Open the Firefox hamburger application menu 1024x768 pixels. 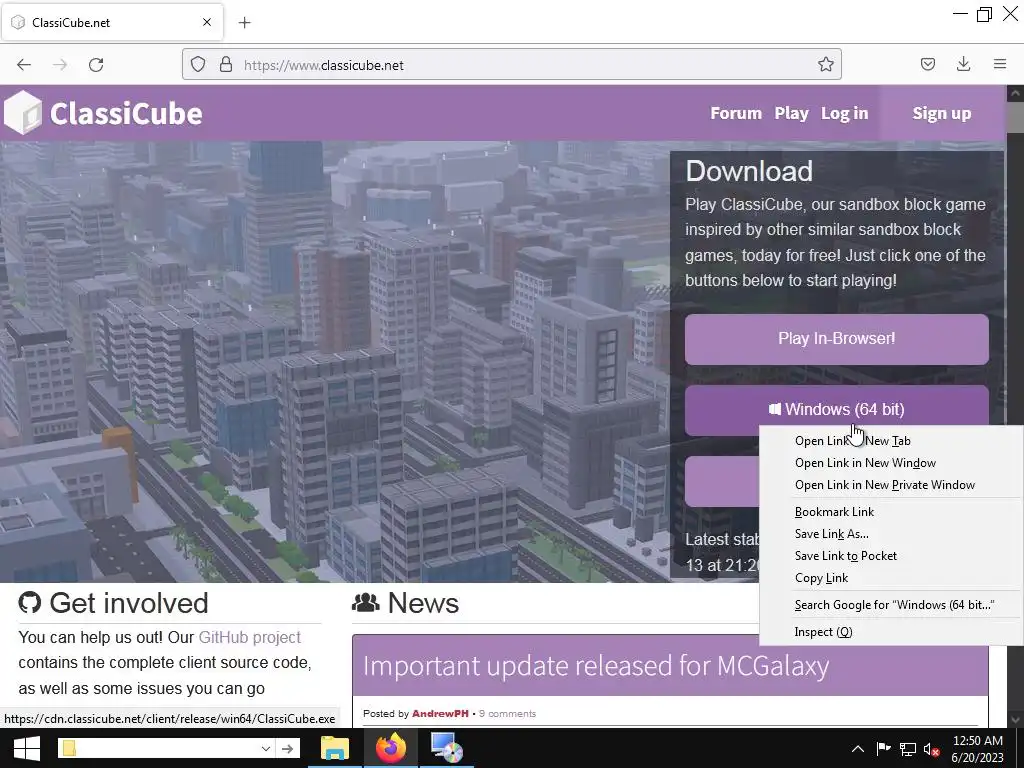coord(1000,64)
